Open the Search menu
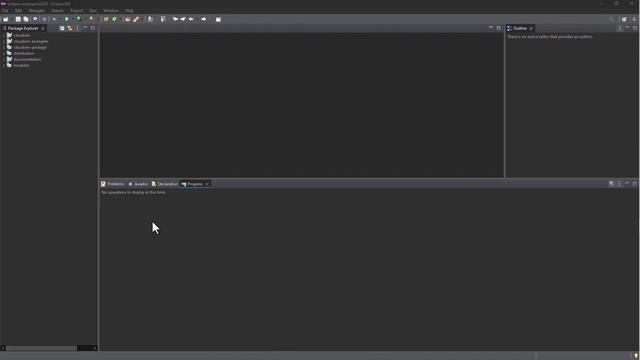The width and height of the screenshot is (640, 360). 58,11
